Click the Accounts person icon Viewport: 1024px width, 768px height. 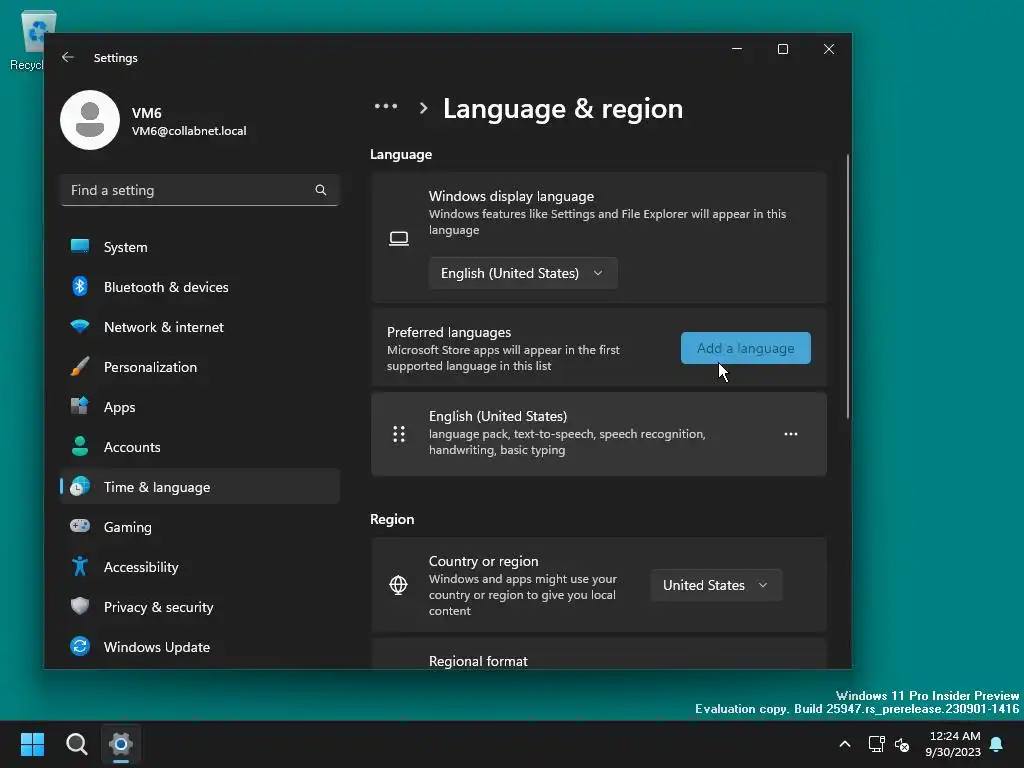[x=80, y=446]
